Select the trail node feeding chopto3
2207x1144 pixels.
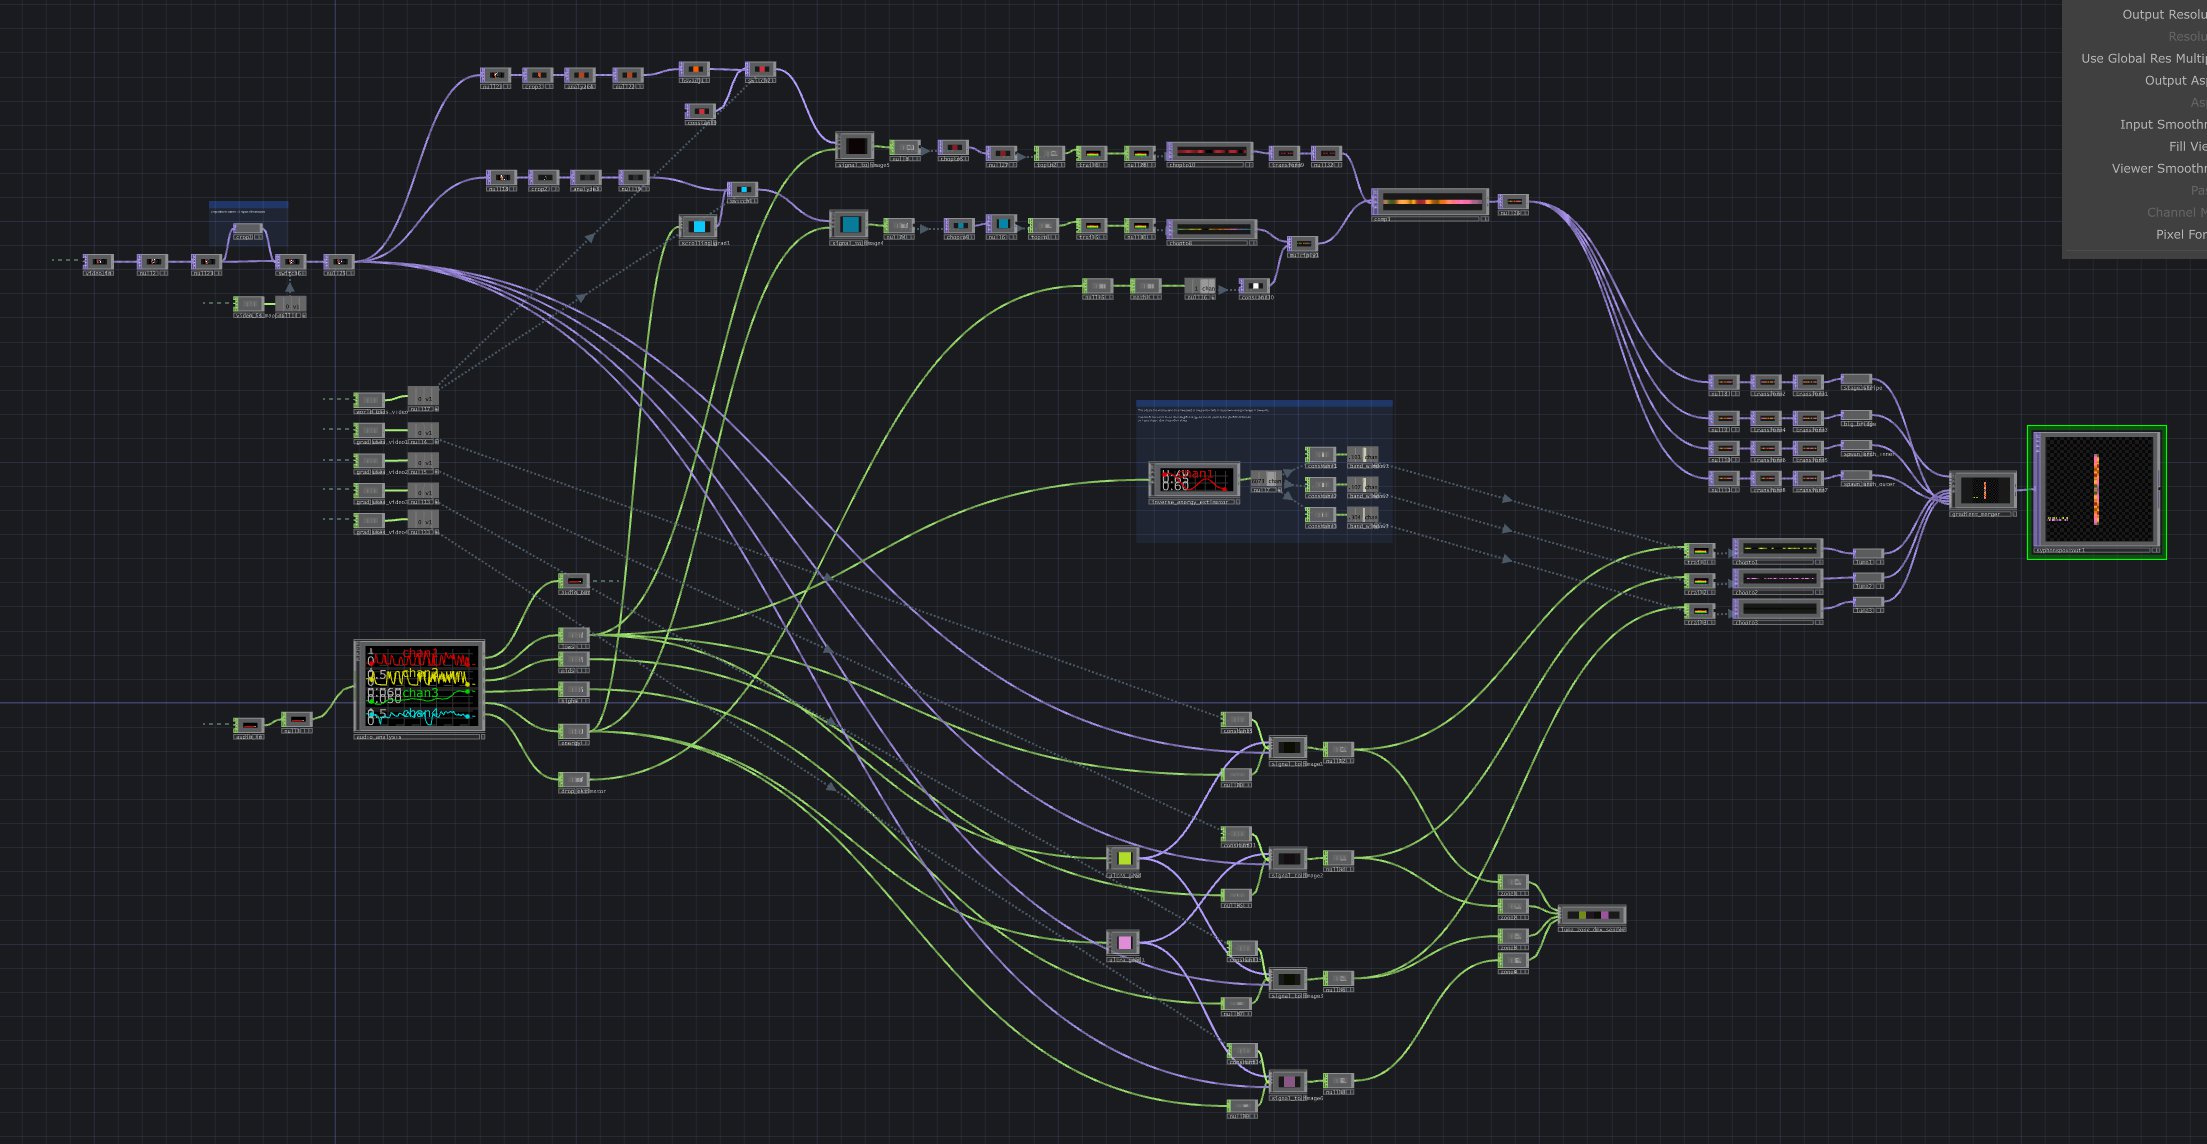[x=1699, y=612]
